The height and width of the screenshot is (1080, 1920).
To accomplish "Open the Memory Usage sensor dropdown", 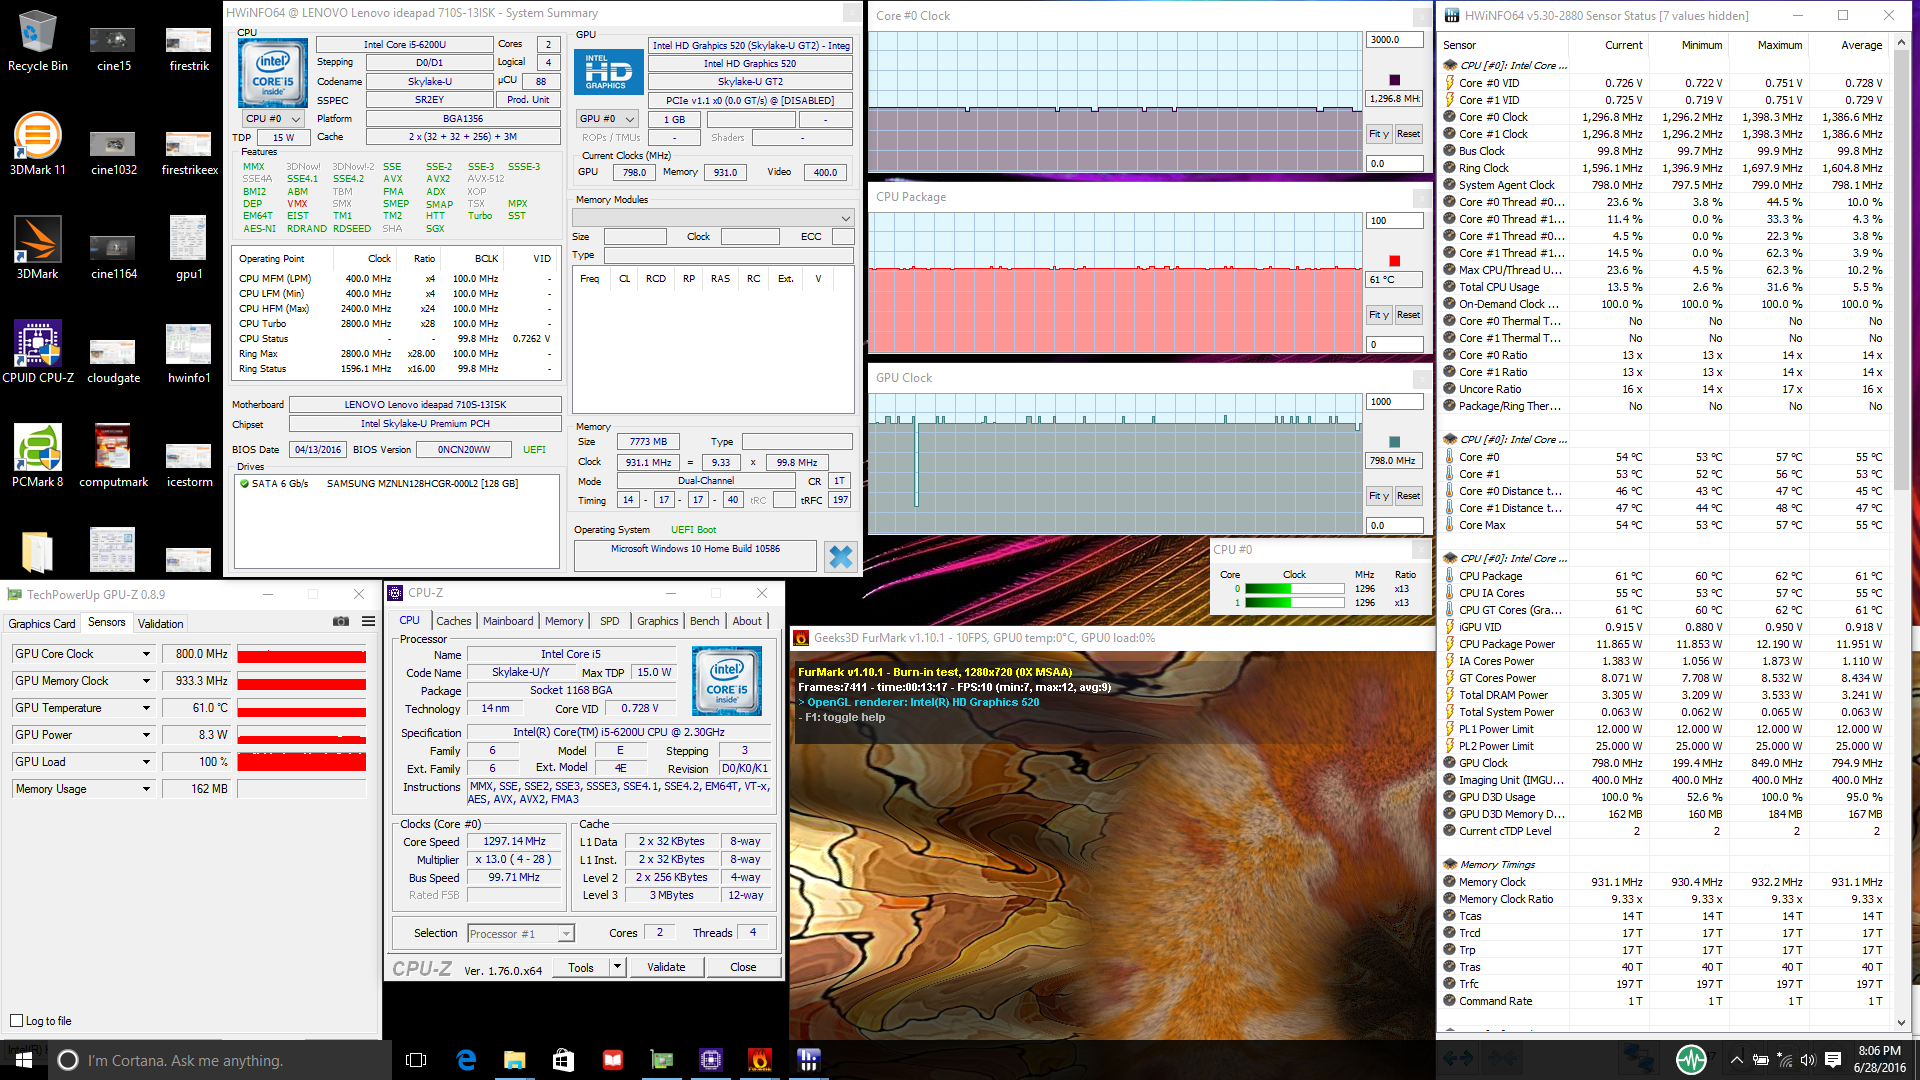I will [x=146, y=789].
